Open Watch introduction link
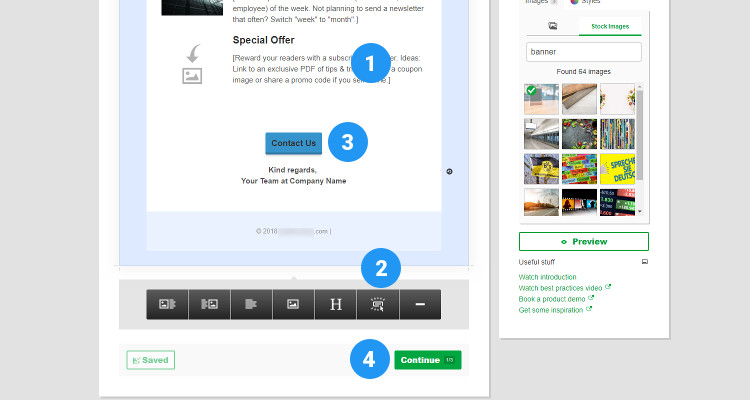The image size is (750, 400). [547, 277]
